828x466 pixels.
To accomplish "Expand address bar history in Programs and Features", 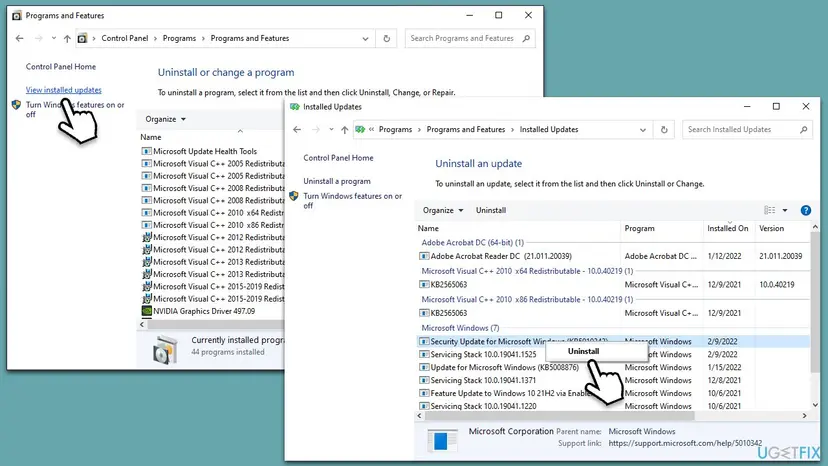I will (365, 39).
